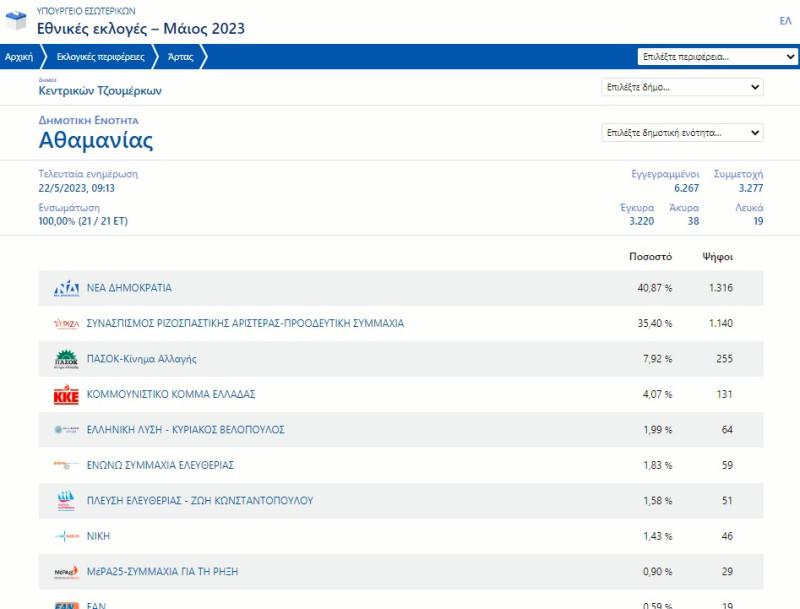This screenshot has height=609, width=800.
Task: Click the ΝΕΑ ΔΗΜΟΚΡΑΤΙΑ party name
Action: point(129,288)
